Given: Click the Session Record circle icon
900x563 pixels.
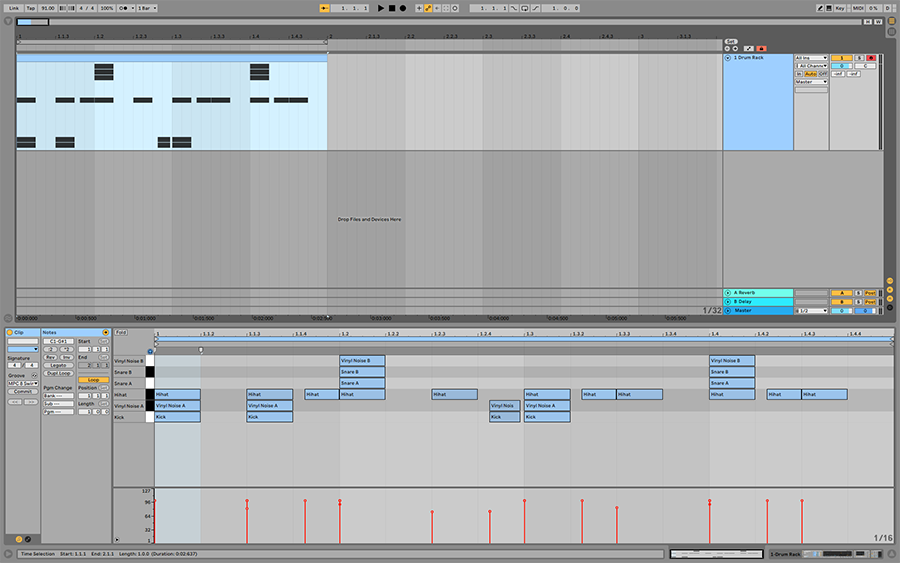Looking at the screenshot, I should point(455,8).
